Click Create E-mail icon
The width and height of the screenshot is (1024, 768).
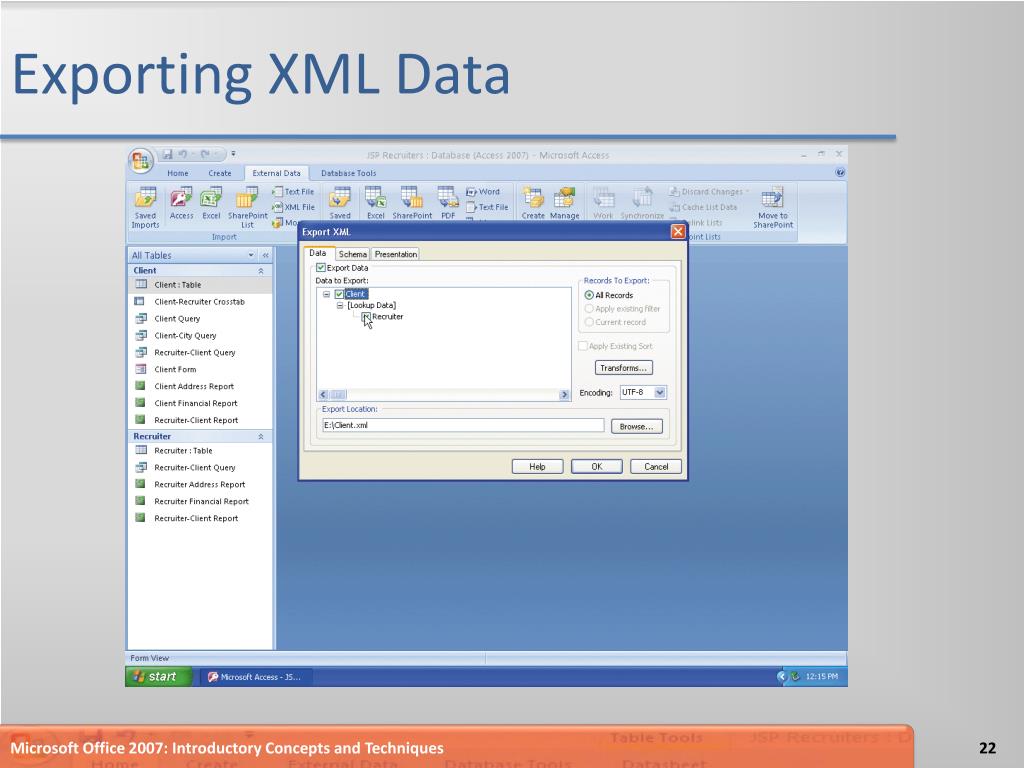click(x=533, y=203)
